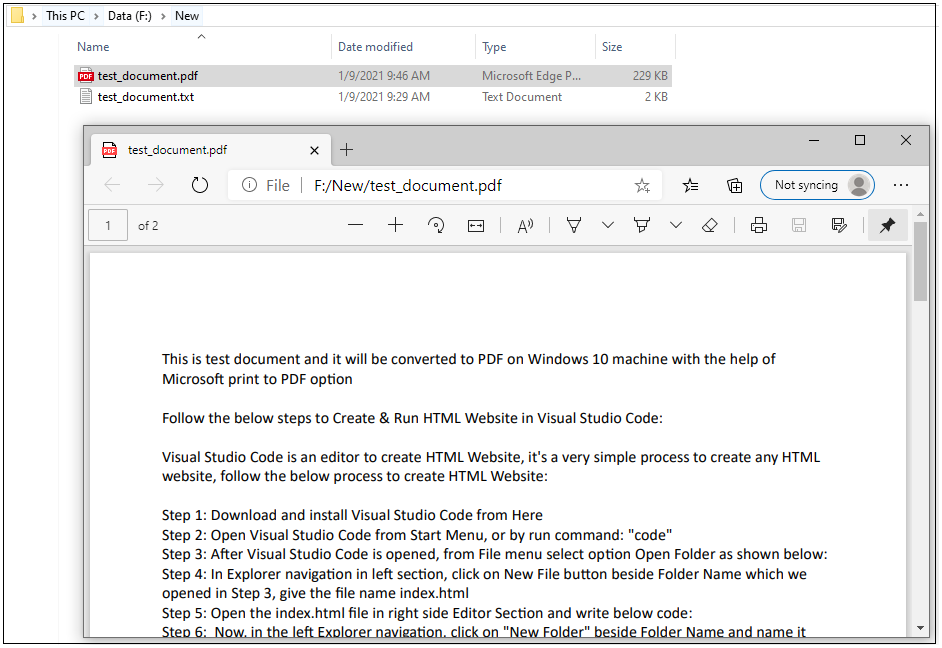Image resolution: width=942 pixels, height=648 pixels.
Task: Expand the chevron before This PC
Action: pos(34,16)
